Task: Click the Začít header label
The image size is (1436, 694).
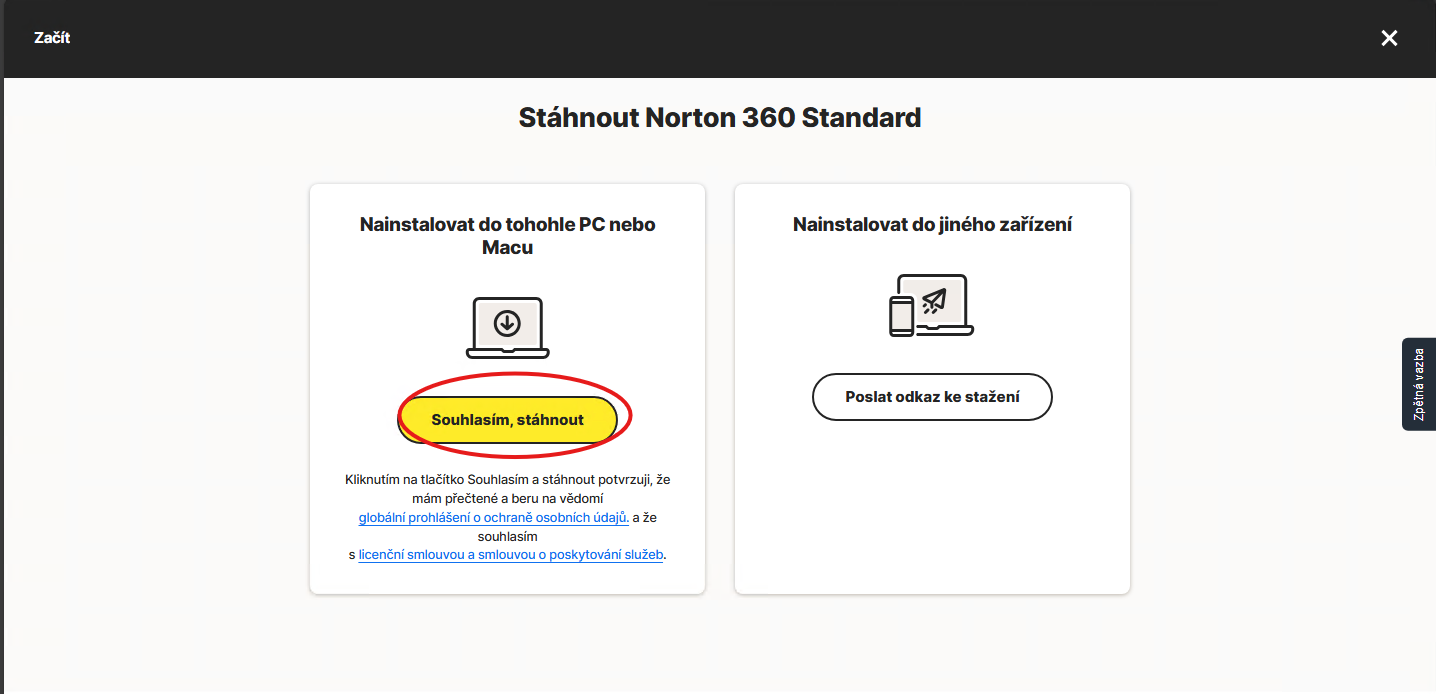Action: [x=52, y=38]
